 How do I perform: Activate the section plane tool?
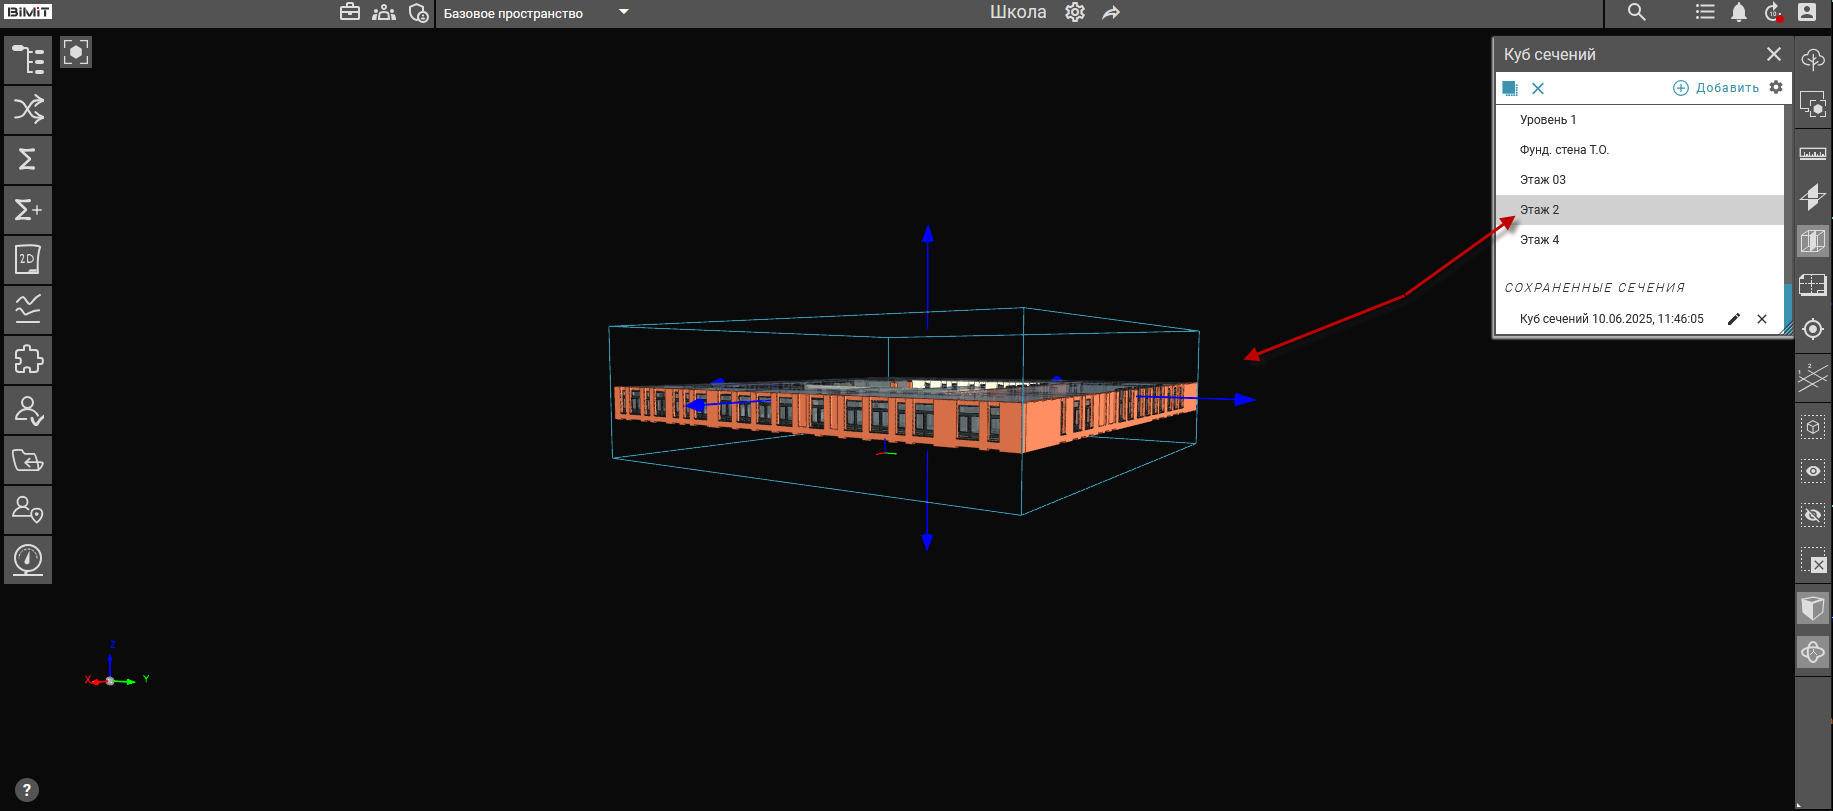click(1812, 196)
